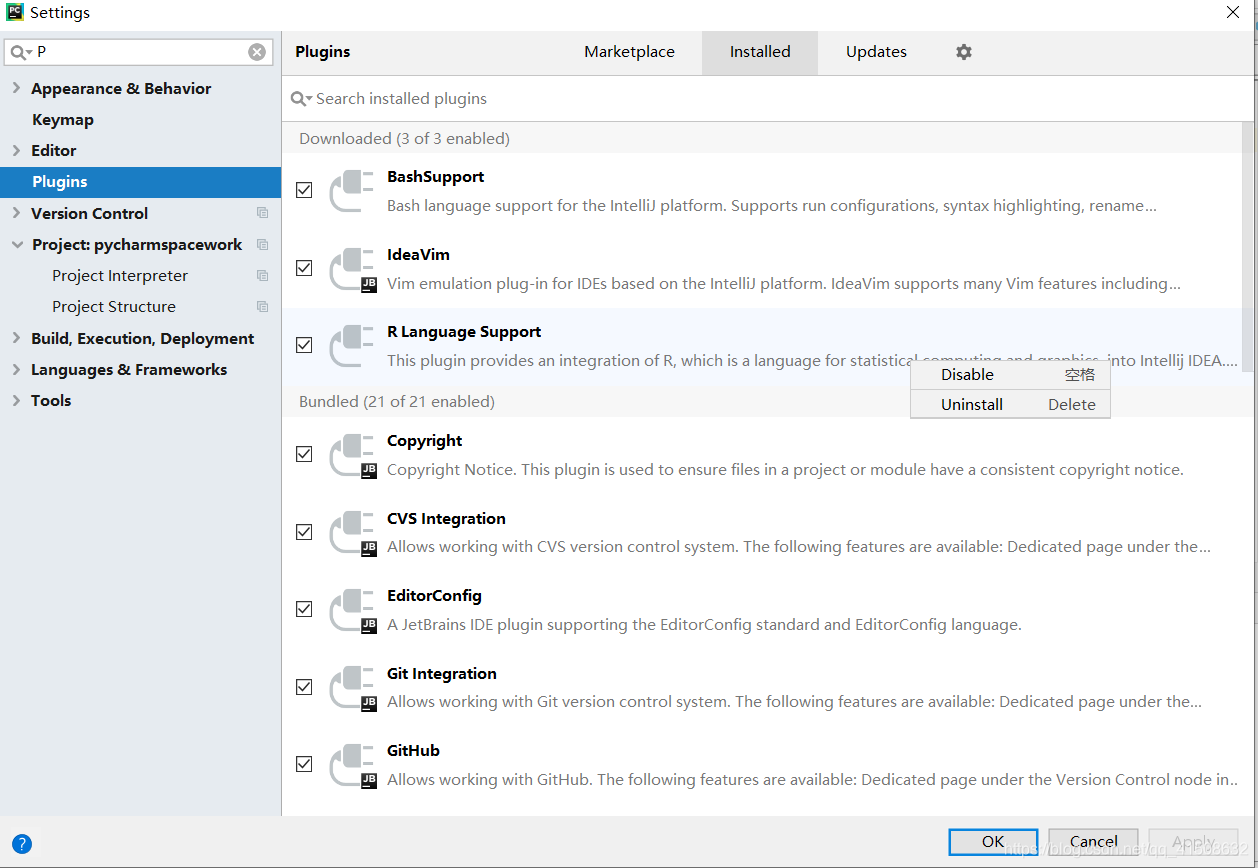Choose Uninstall from the context menu
This screenshot has width=1258, height=868.
[x=1010, y=404]
